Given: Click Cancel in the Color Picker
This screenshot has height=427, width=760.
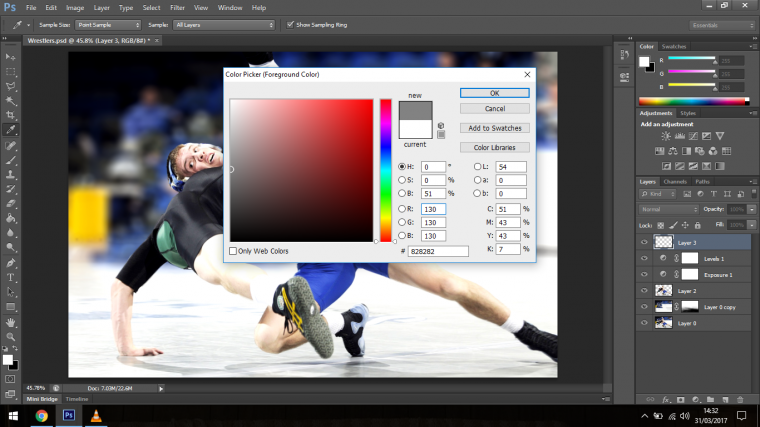Looking at the screenshot, I should 494,109.
